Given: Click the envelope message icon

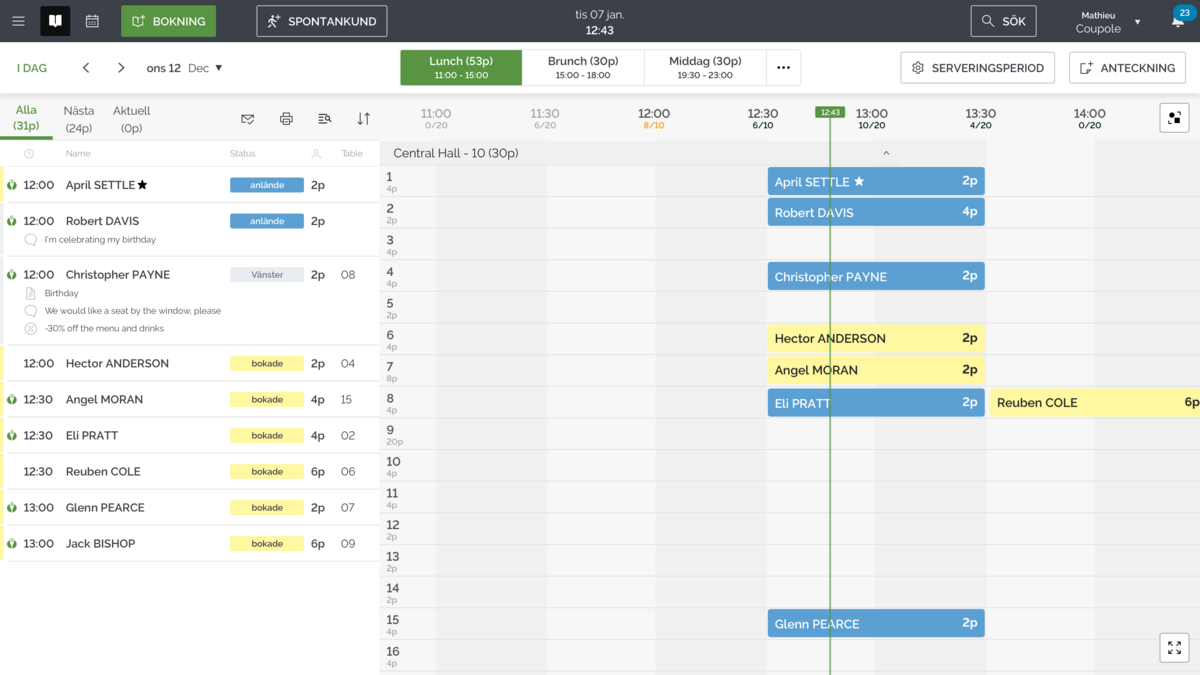Looking at the screenshot, I should (248, 119).
